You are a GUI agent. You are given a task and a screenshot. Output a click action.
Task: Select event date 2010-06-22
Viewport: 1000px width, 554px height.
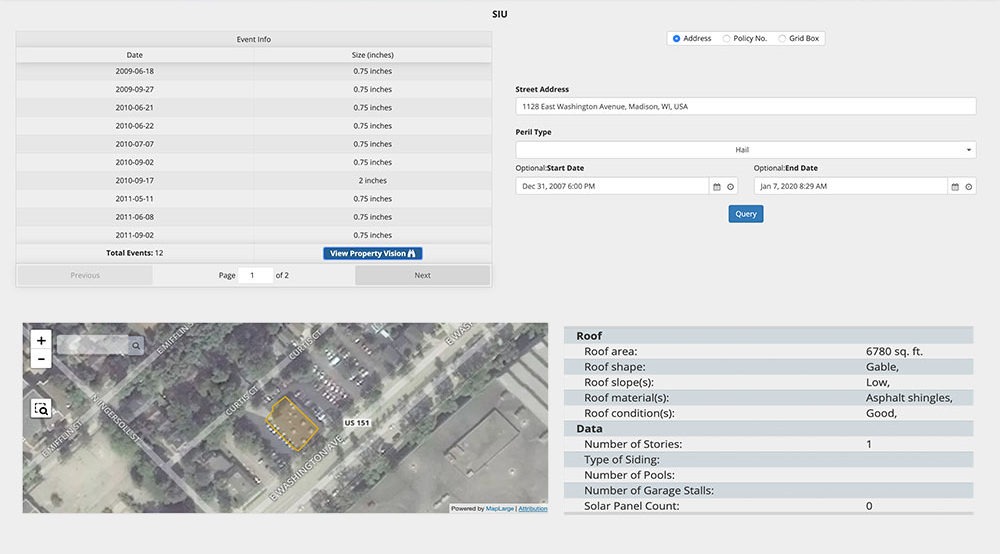point(135,126)
